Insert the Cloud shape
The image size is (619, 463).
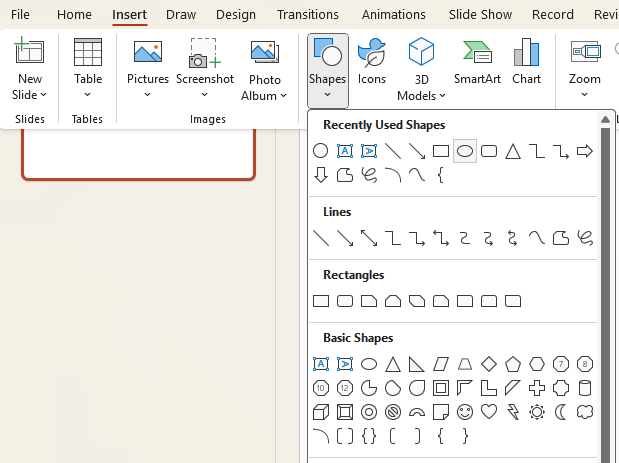pos(586,412)
